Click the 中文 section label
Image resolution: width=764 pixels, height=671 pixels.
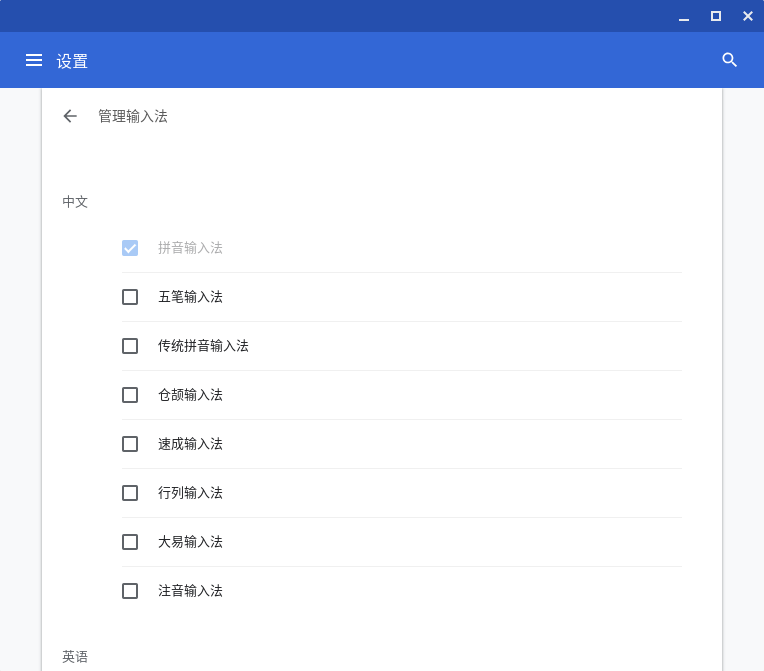75,202
